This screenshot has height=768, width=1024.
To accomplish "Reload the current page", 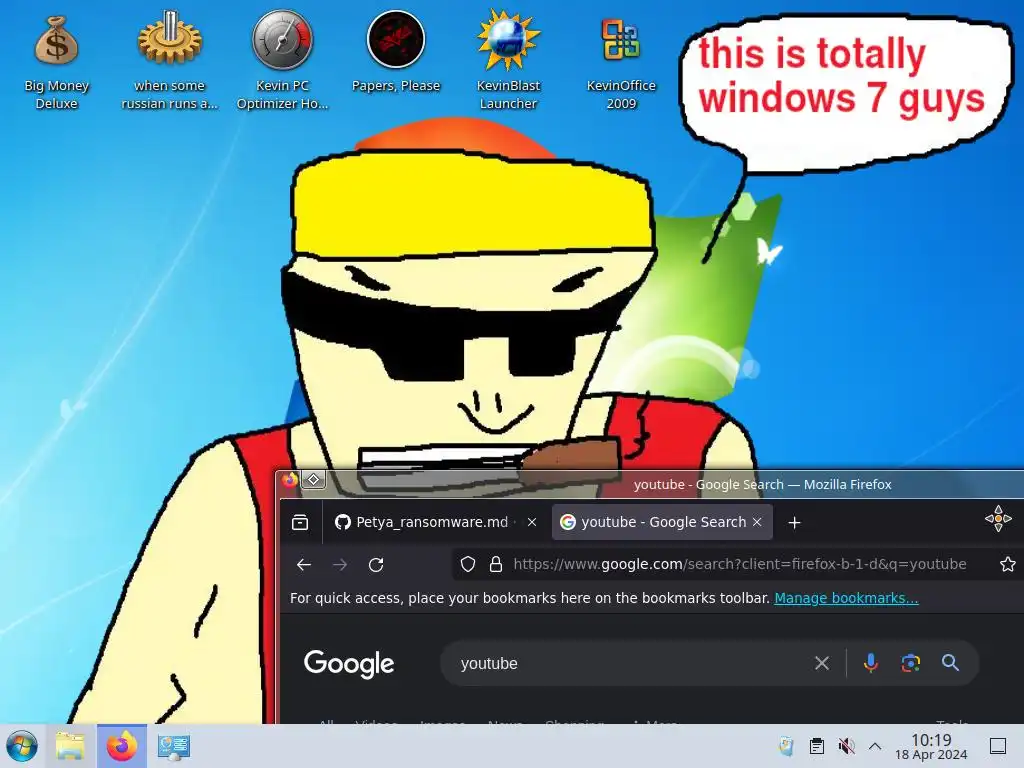I will pyautogui.click(x=376, y=564).
